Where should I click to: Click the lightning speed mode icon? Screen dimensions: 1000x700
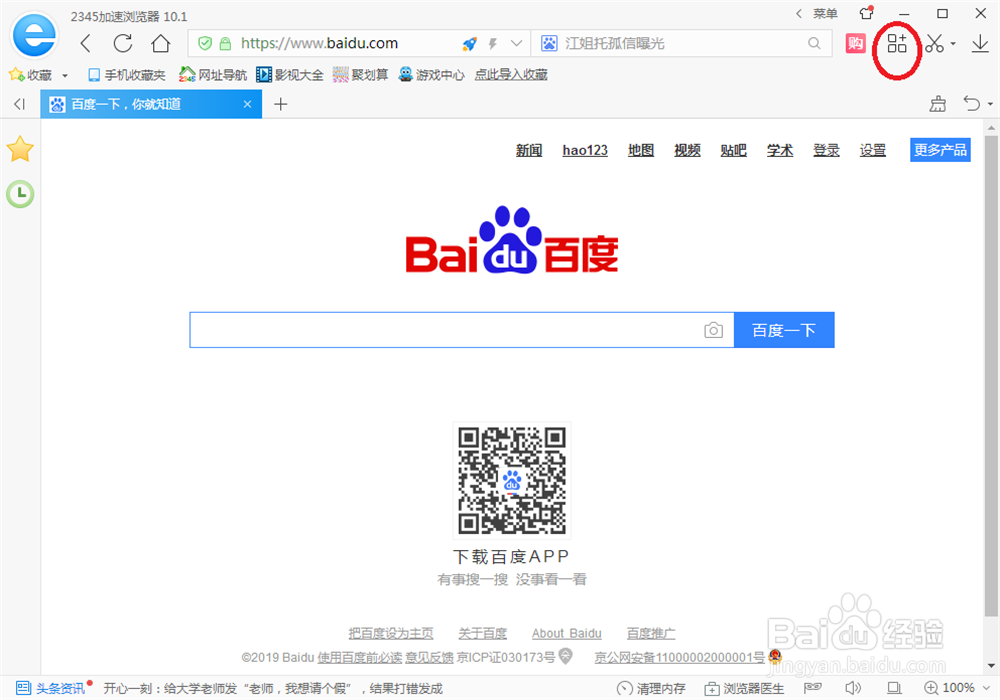pyautogui.click(x=492, y=43)
